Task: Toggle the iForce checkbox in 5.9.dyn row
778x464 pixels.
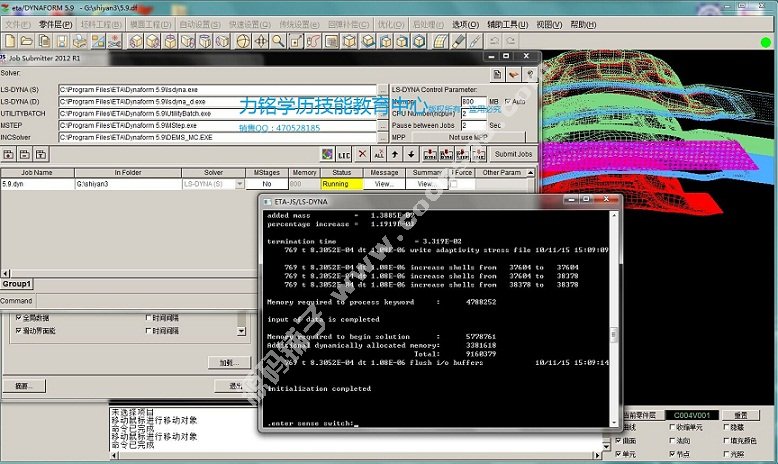Action: pyautogui.click(x=454, y=184)
